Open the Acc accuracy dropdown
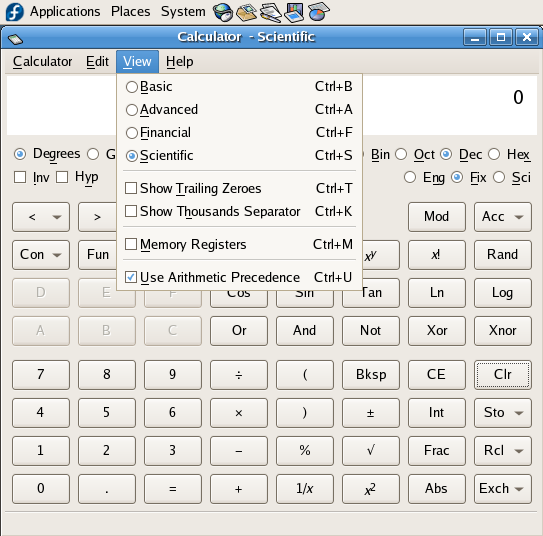The image size is (543, 536). [x=503, y=217]
